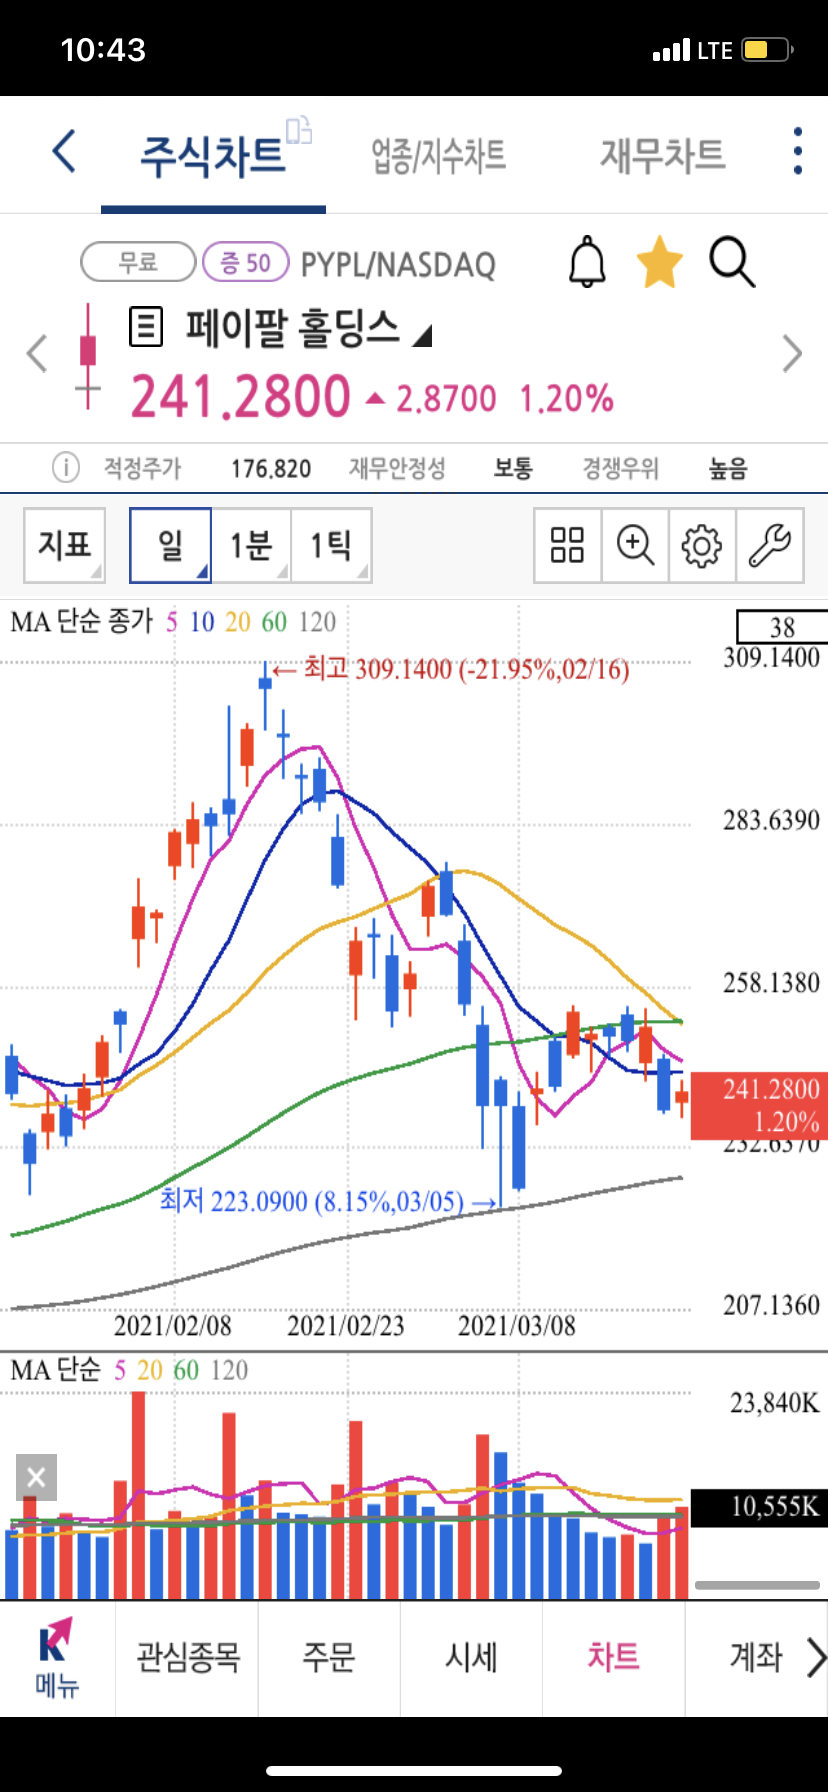Tap volume MA 20 legend
Image resolution: width=828 pixels, height=1792 pixels.
150,1370
